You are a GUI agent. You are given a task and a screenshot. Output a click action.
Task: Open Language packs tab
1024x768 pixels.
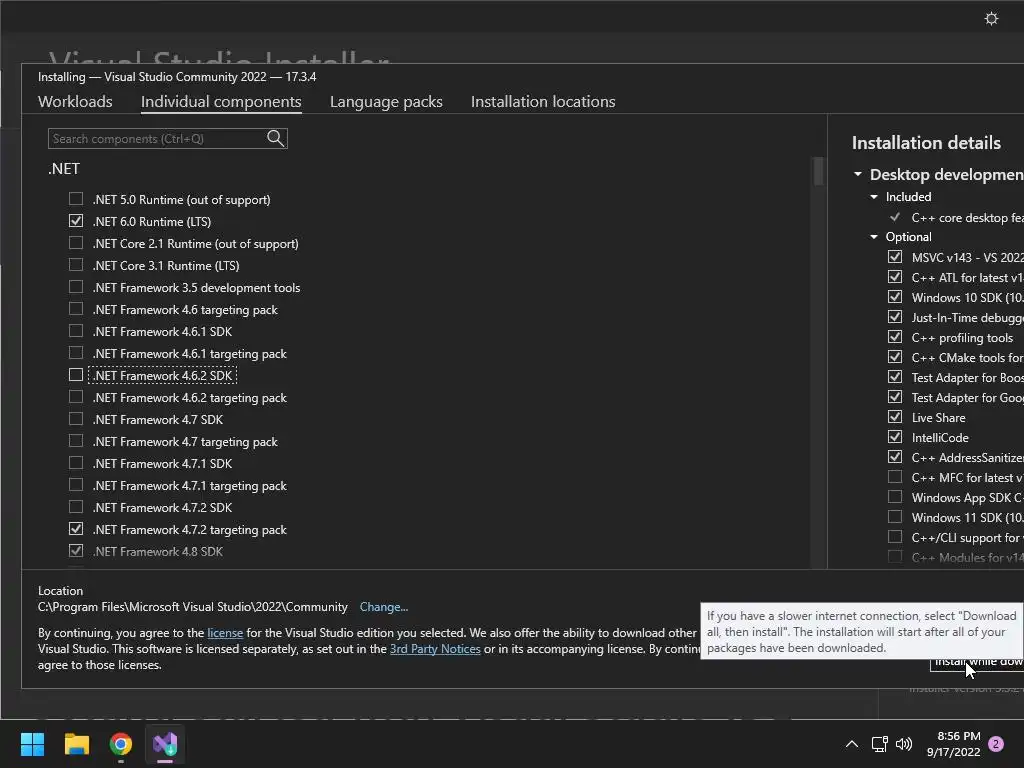point(386,102)
